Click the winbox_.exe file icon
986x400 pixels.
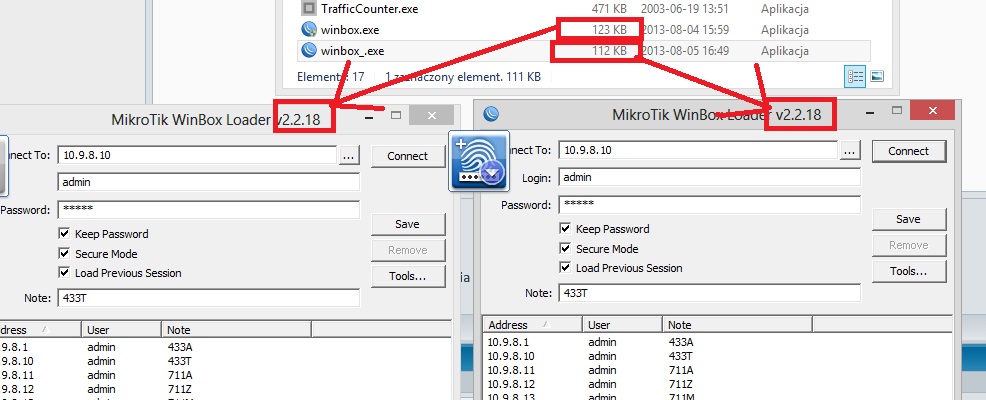pyautogui.click(x=308, y=50)
